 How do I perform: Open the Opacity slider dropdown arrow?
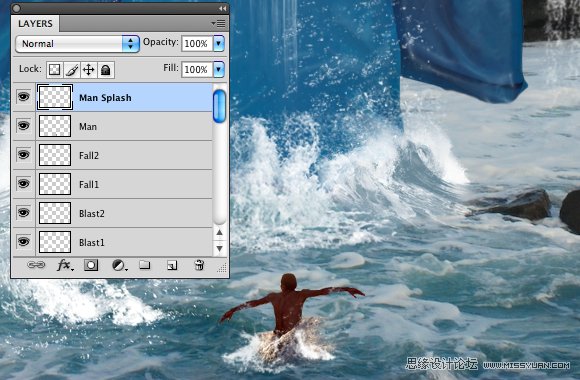tap(219, 44)
